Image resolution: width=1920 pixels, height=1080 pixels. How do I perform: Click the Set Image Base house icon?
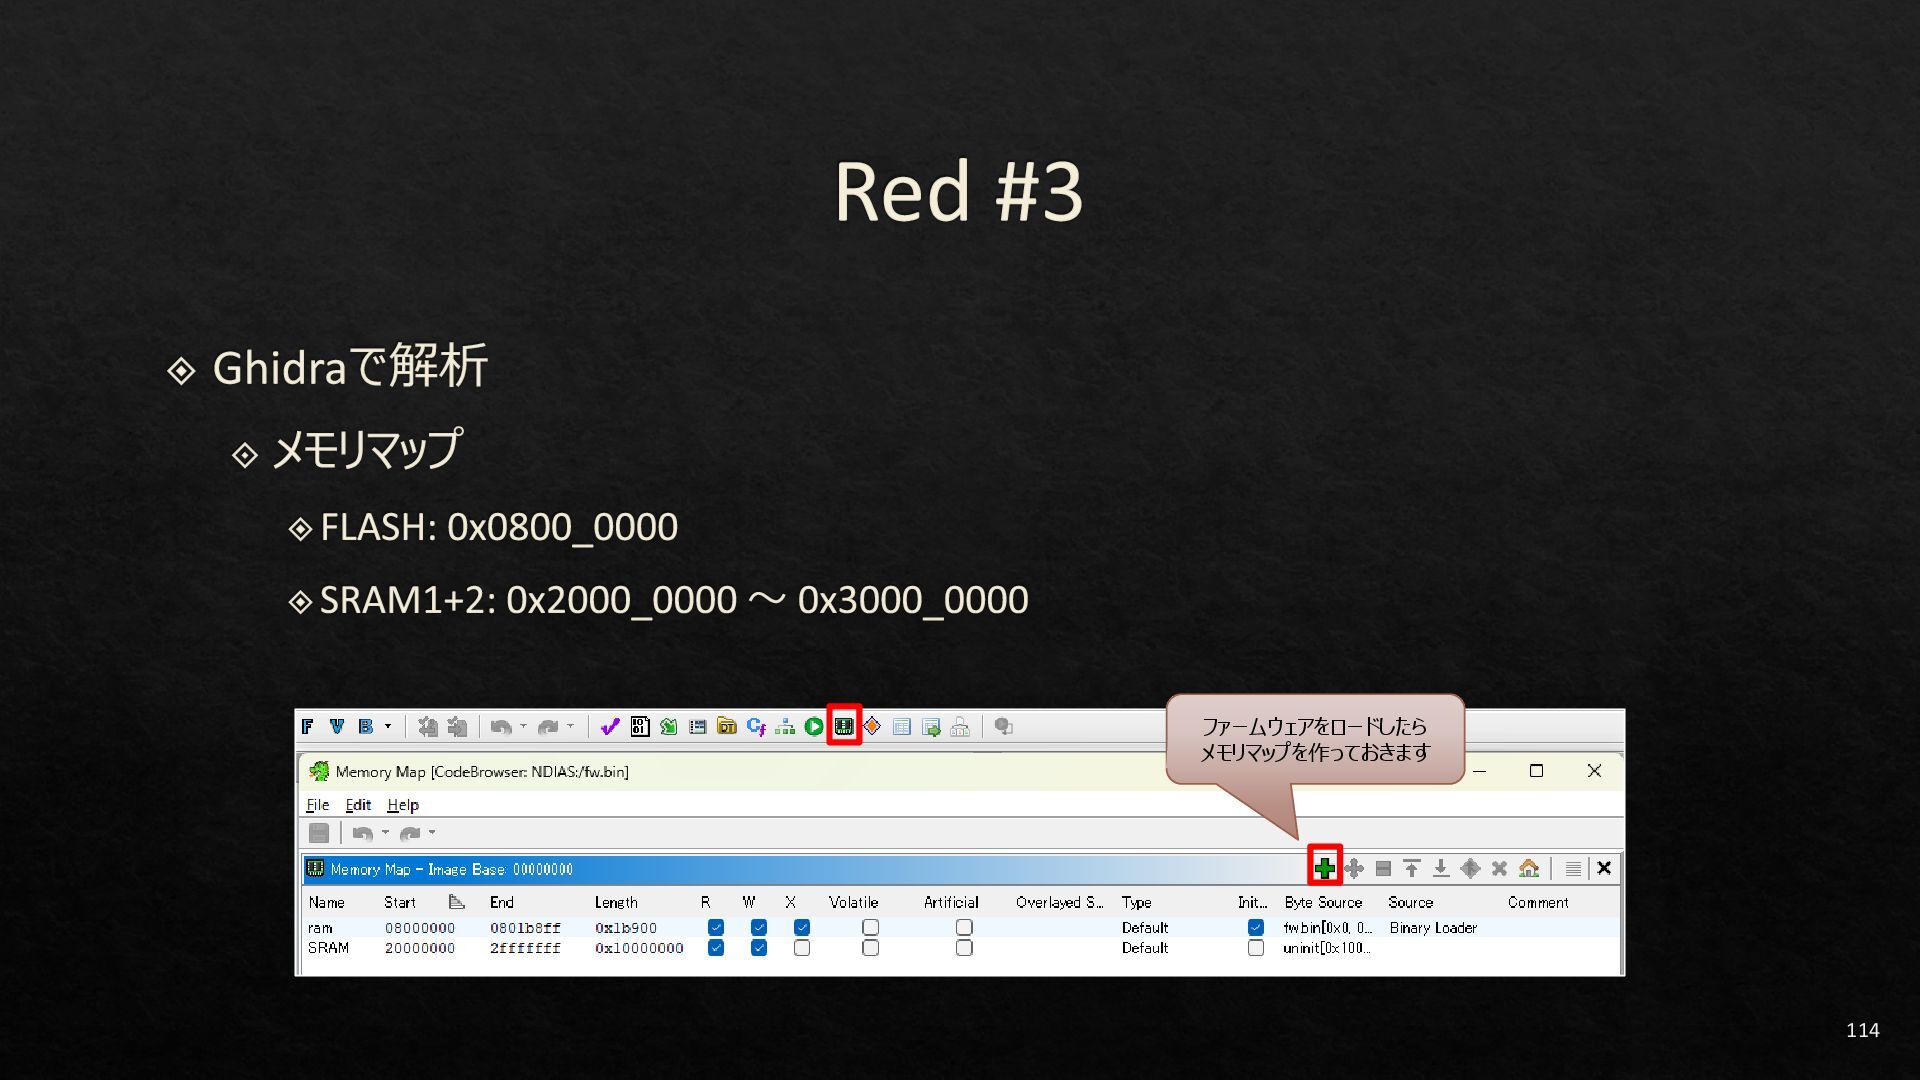pos(1528,868)
